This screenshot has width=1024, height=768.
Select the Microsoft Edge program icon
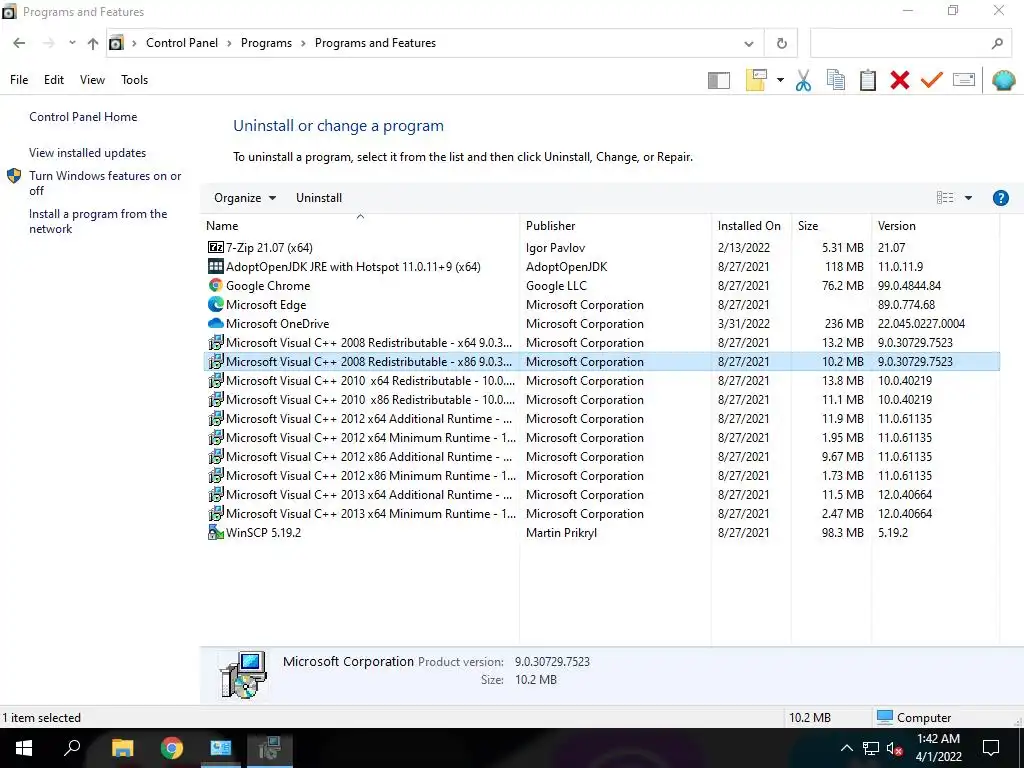tap(216, 304)
